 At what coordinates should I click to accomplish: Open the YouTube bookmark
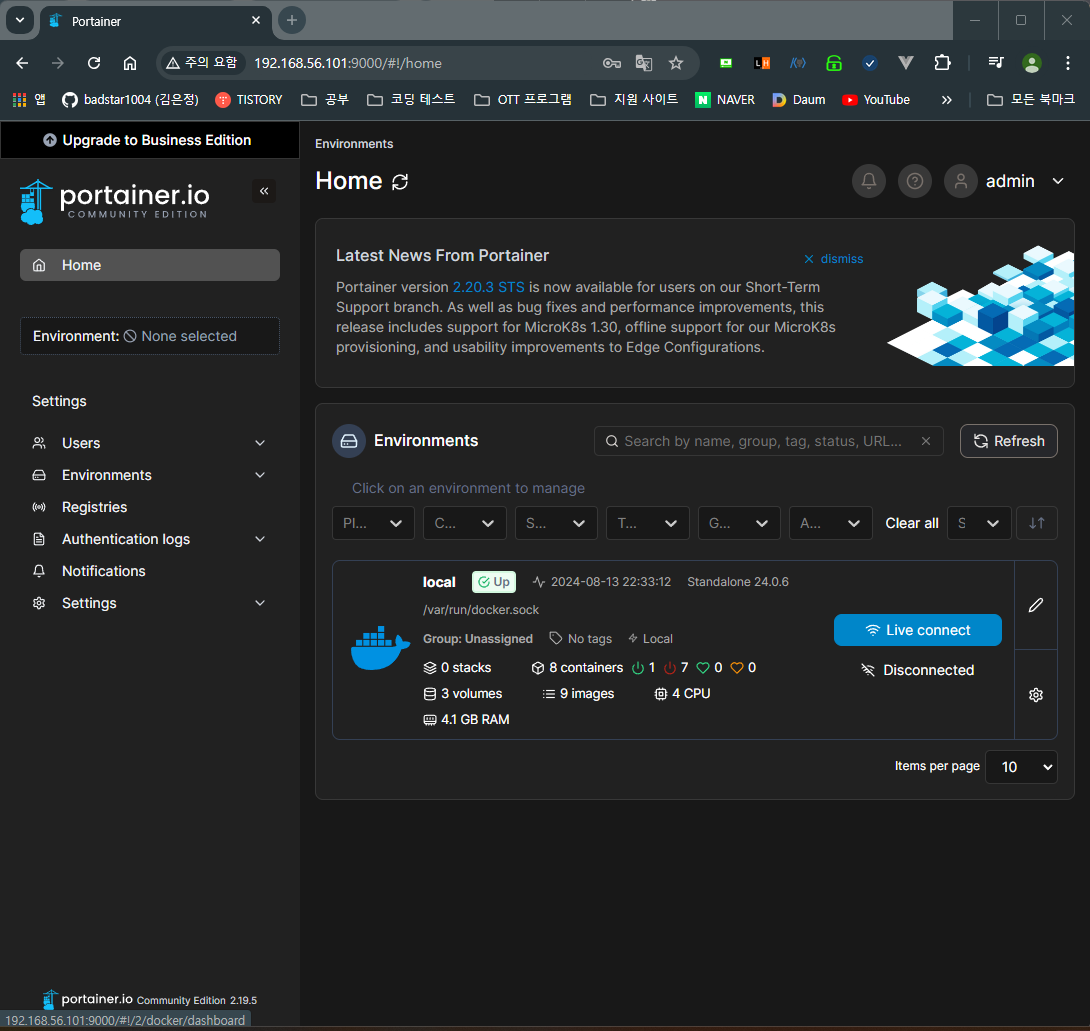[876, 100]
